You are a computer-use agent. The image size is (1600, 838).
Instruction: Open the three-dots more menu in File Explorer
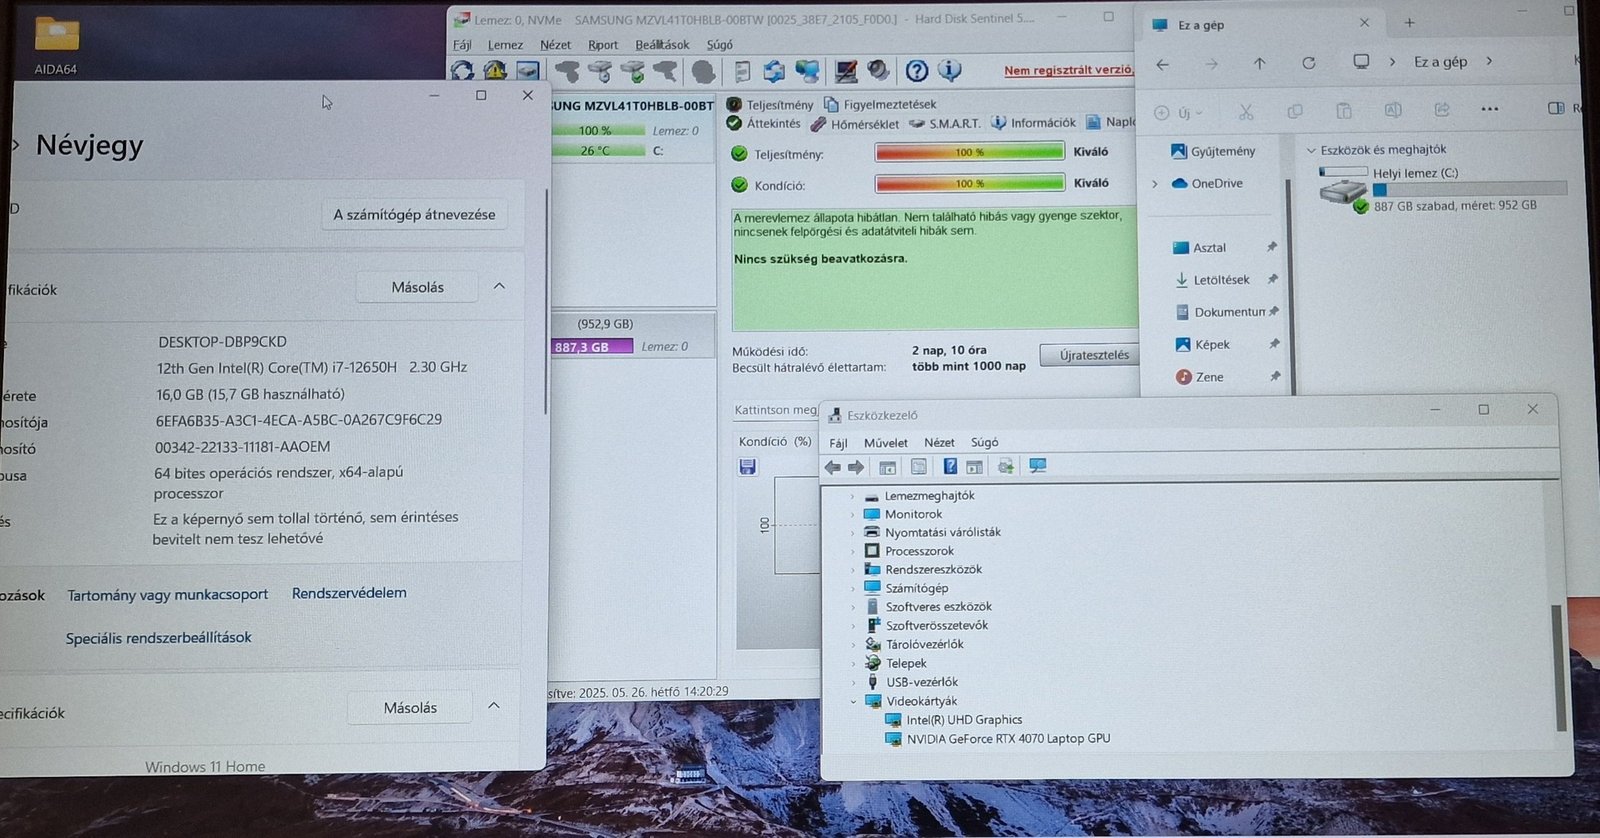[1490, 109]
